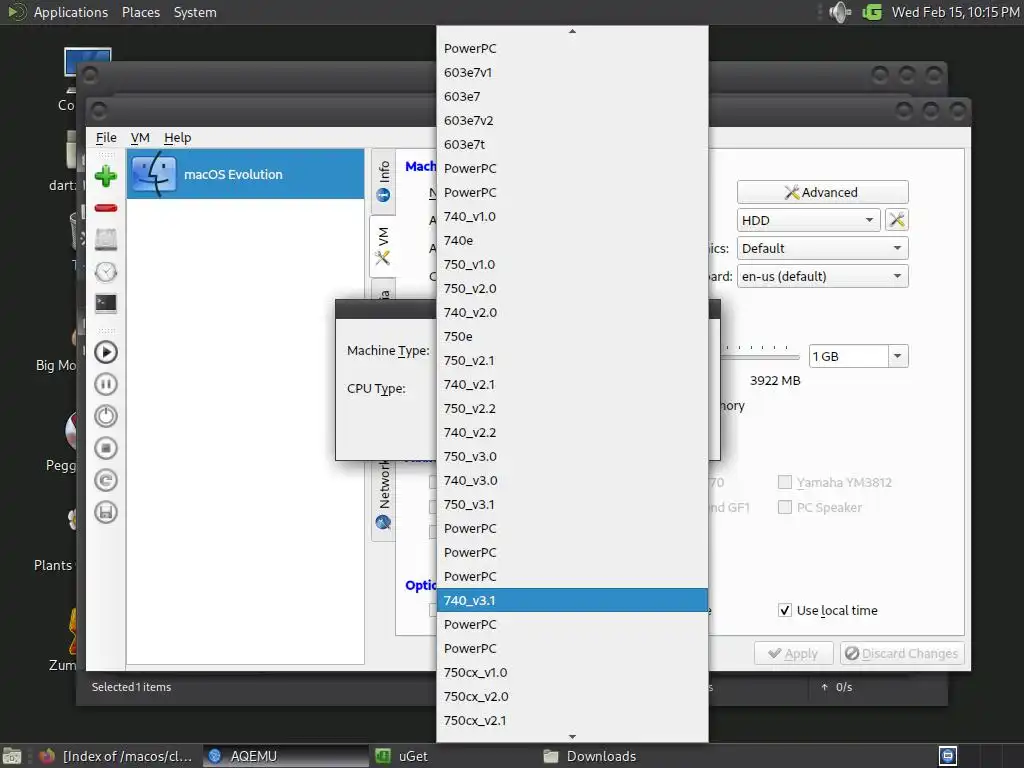Click the Discard Changes button

tap(902, 653)
